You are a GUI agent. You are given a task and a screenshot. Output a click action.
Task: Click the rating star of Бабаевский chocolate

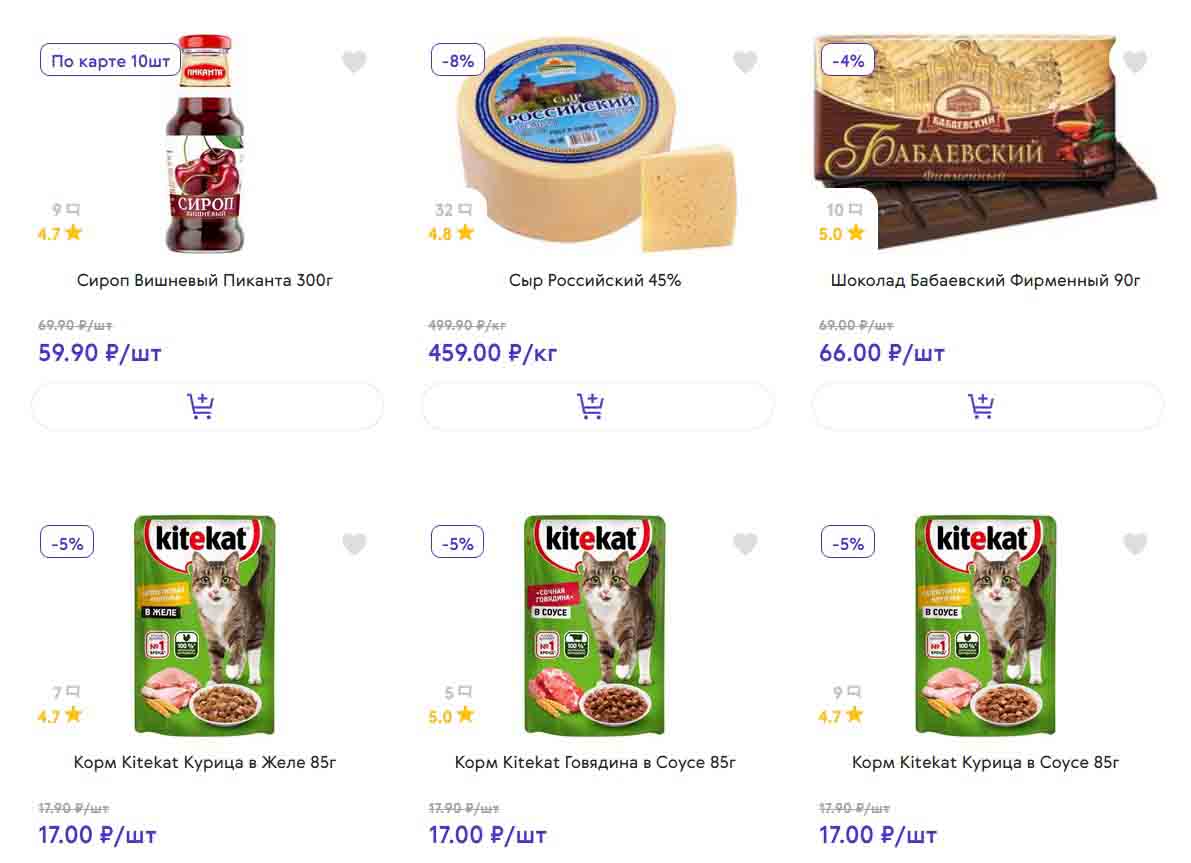click(855, 233)
